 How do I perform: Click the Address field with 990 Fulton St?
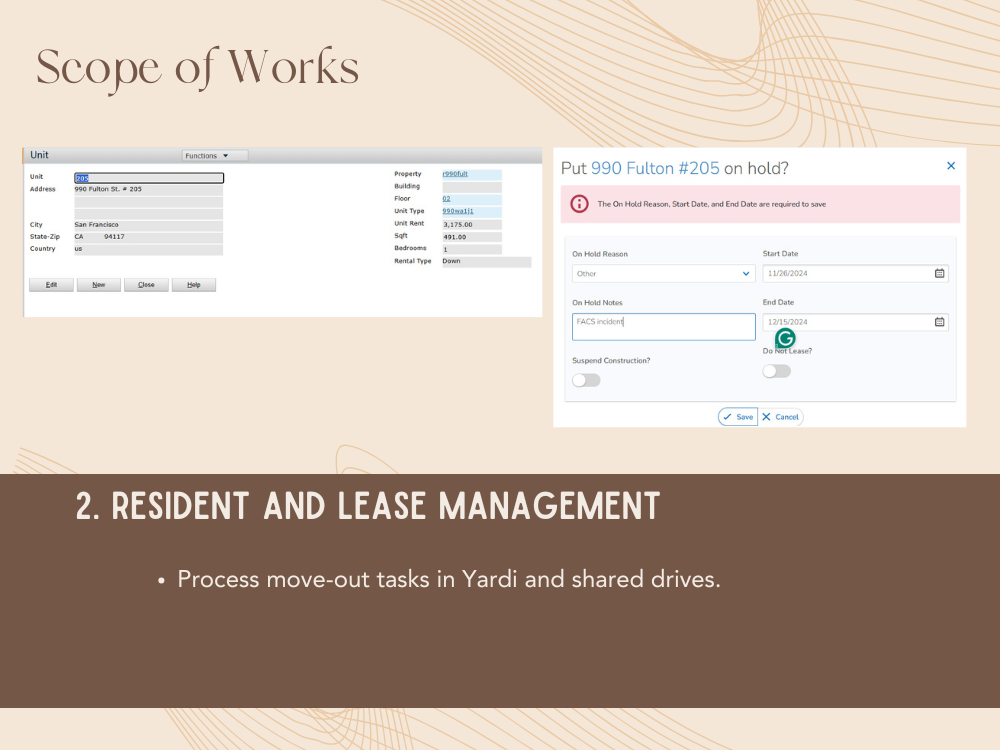149,189
